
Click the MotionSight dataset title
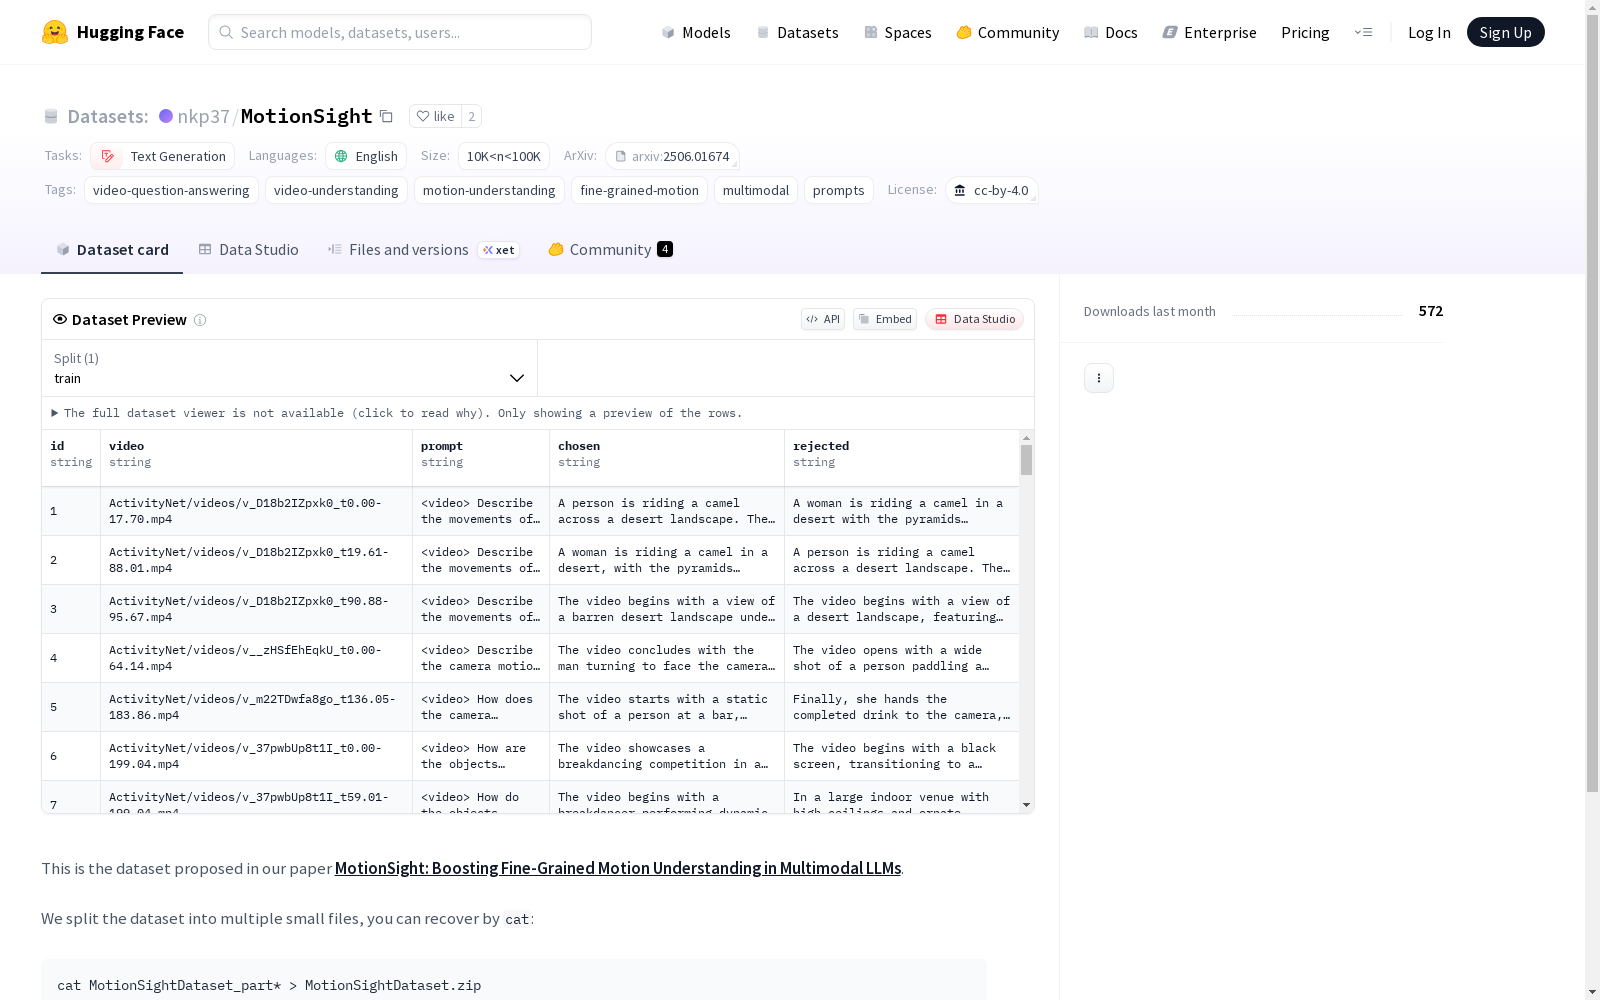tap(306, 116)
